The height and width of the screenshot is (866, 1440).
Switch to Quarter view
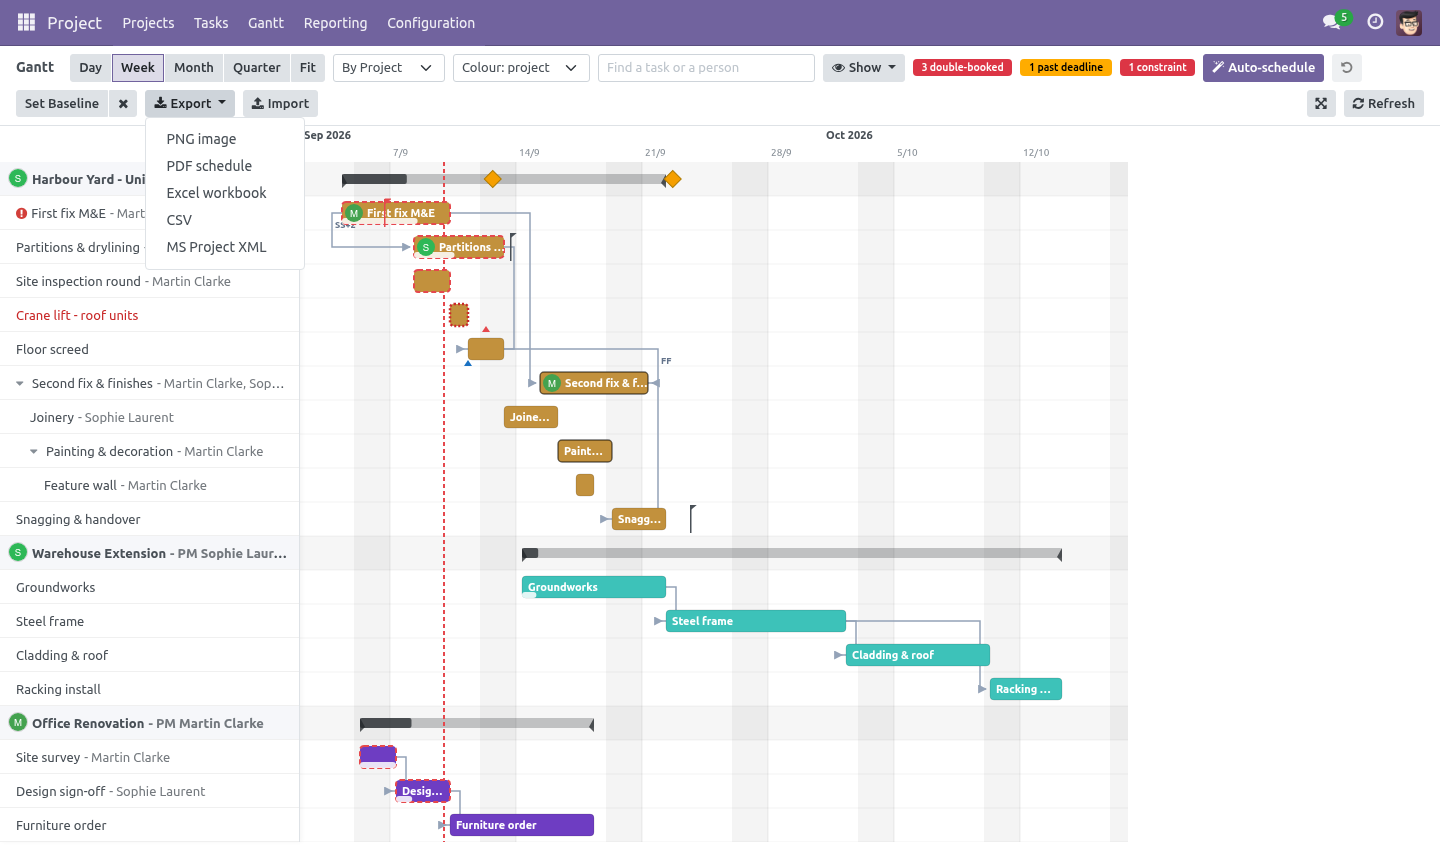pyautogui.click(x=257, y=68)
